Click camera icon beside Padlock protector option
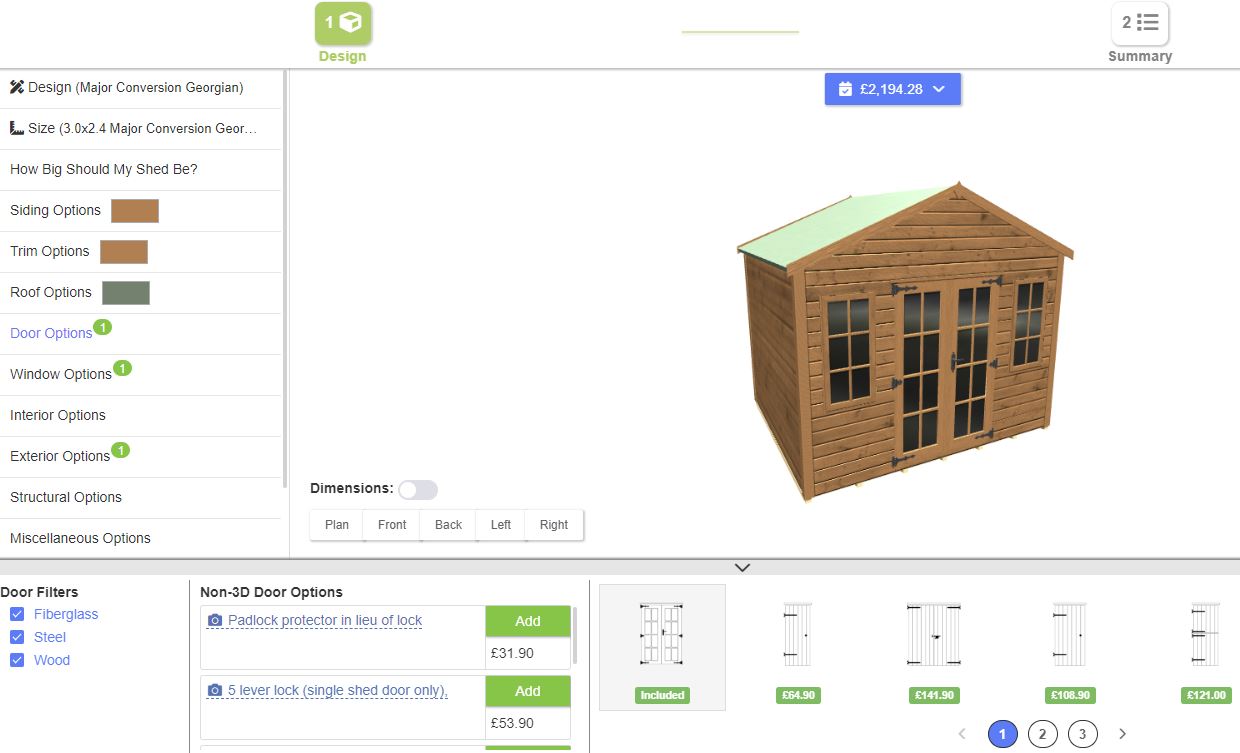The image size is (1240, 753). coord(215,621)
